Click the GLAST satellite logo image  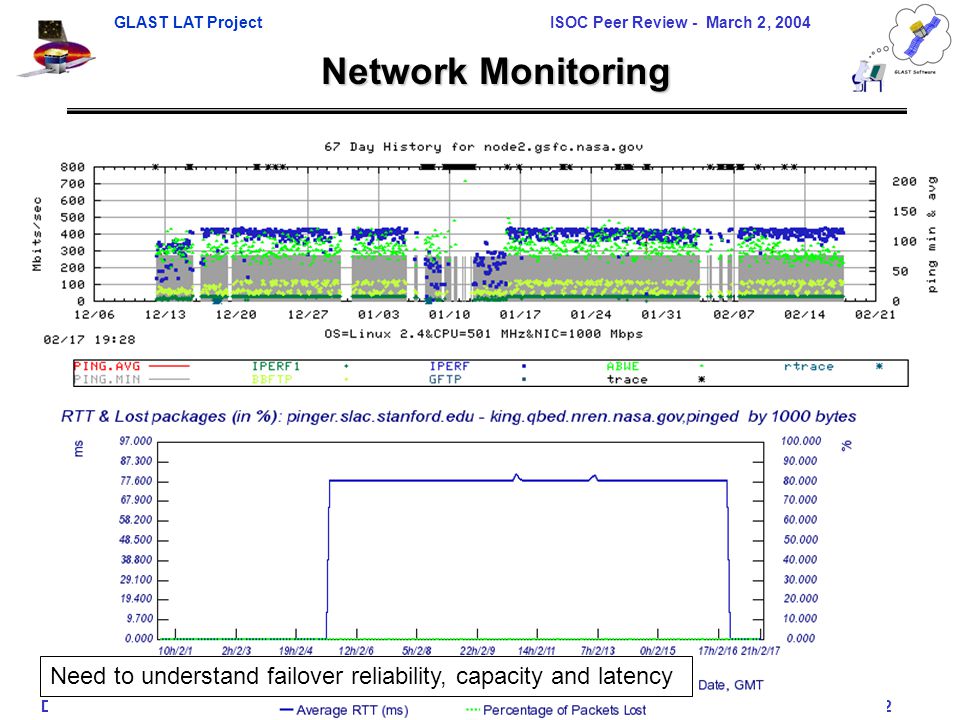point(56,48)
